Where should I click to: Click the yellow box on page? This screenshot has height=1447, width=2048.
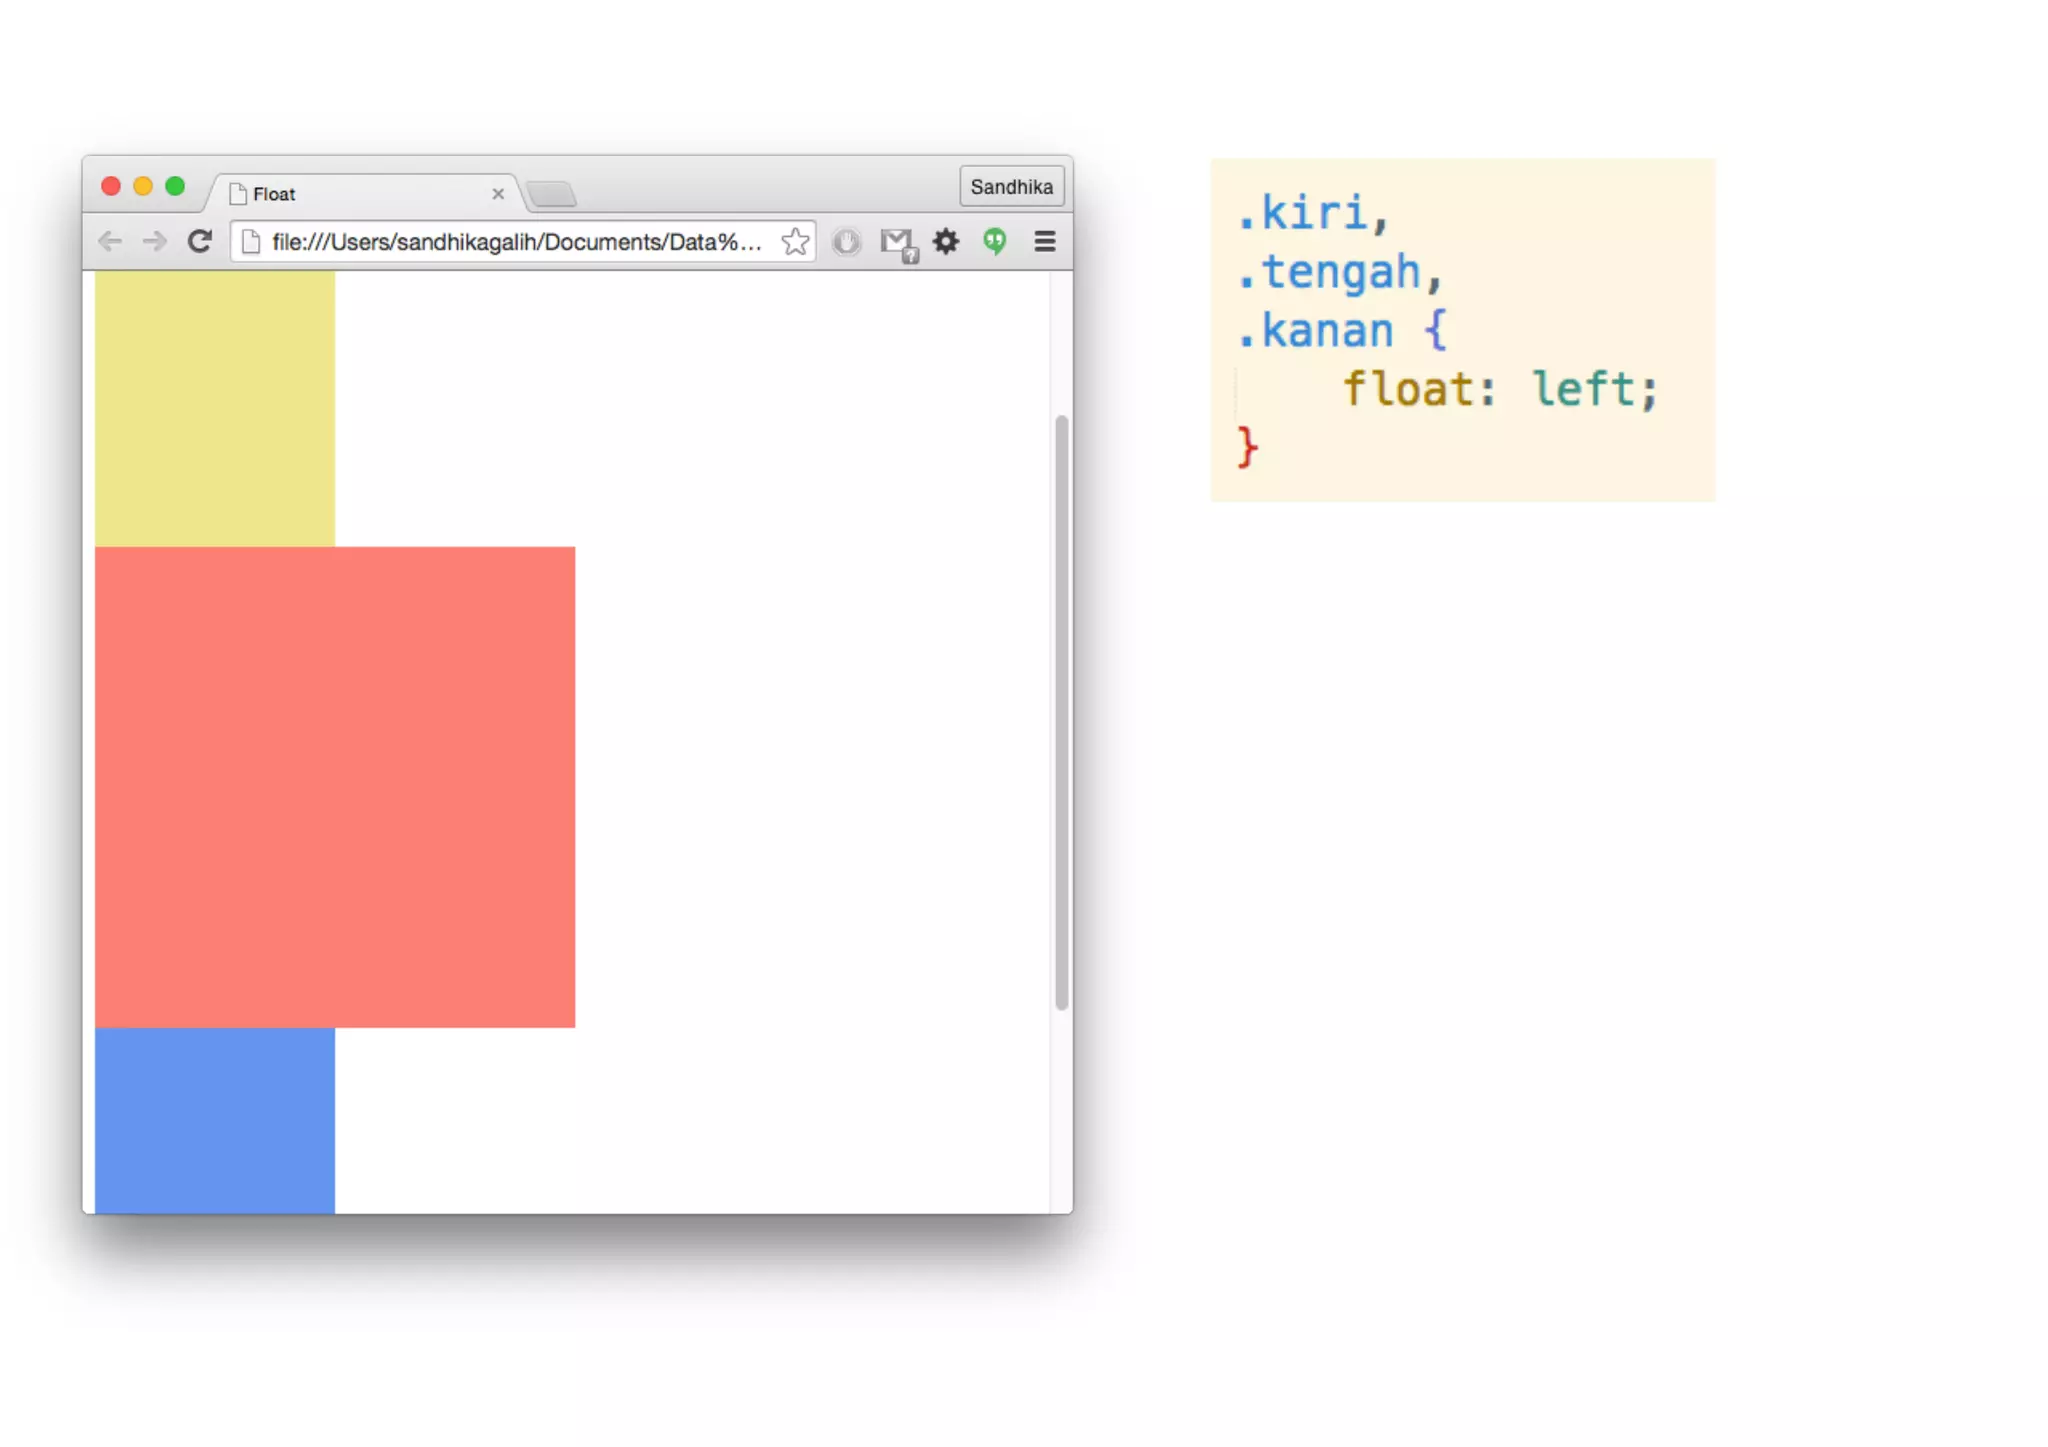coord(214,408)
